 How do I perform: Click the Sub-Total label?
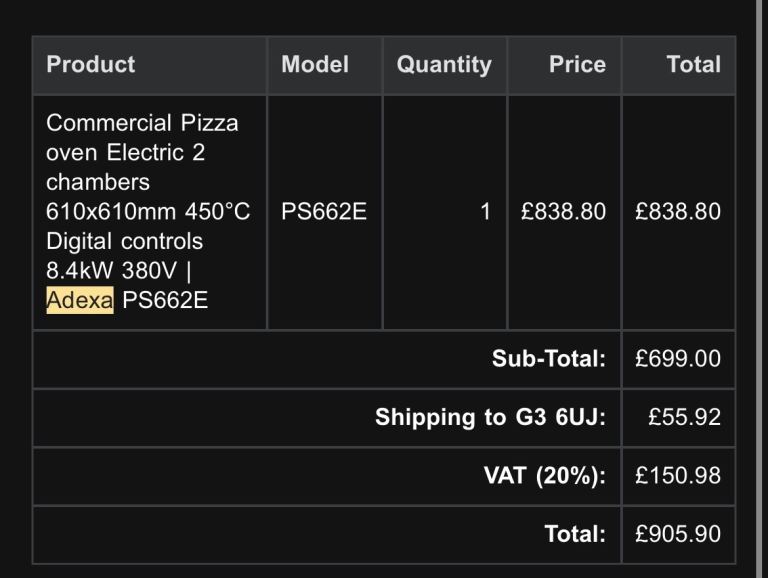click(x=548, y=359)
